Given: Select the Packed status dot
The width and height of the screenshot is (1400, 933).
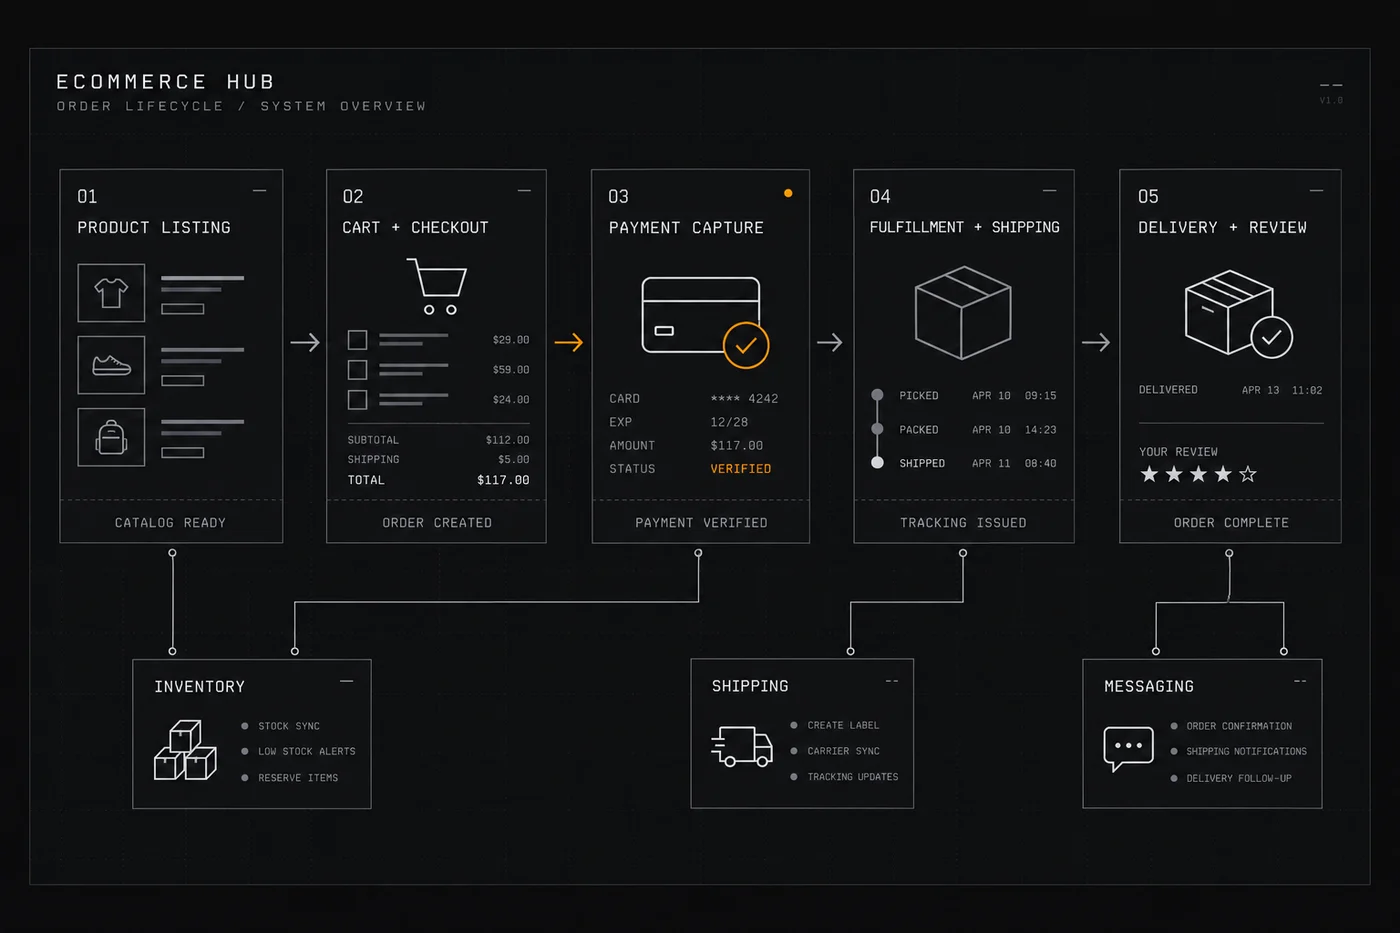Looking at the screenshot, I should click(877, 429).
